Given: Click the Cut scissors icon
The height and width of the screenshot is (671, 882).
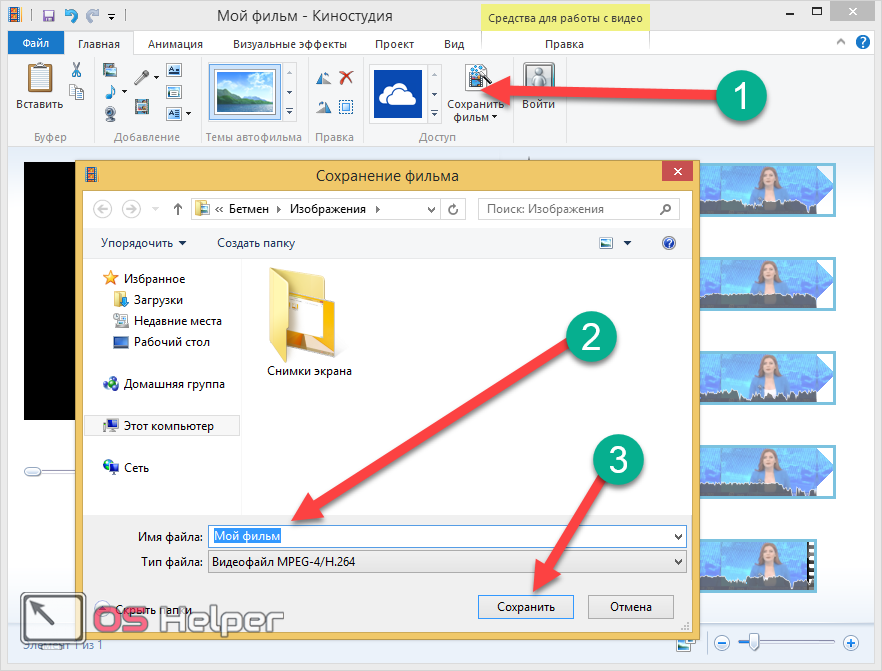Looking at the screenshot, I should (x=76, y=70).
